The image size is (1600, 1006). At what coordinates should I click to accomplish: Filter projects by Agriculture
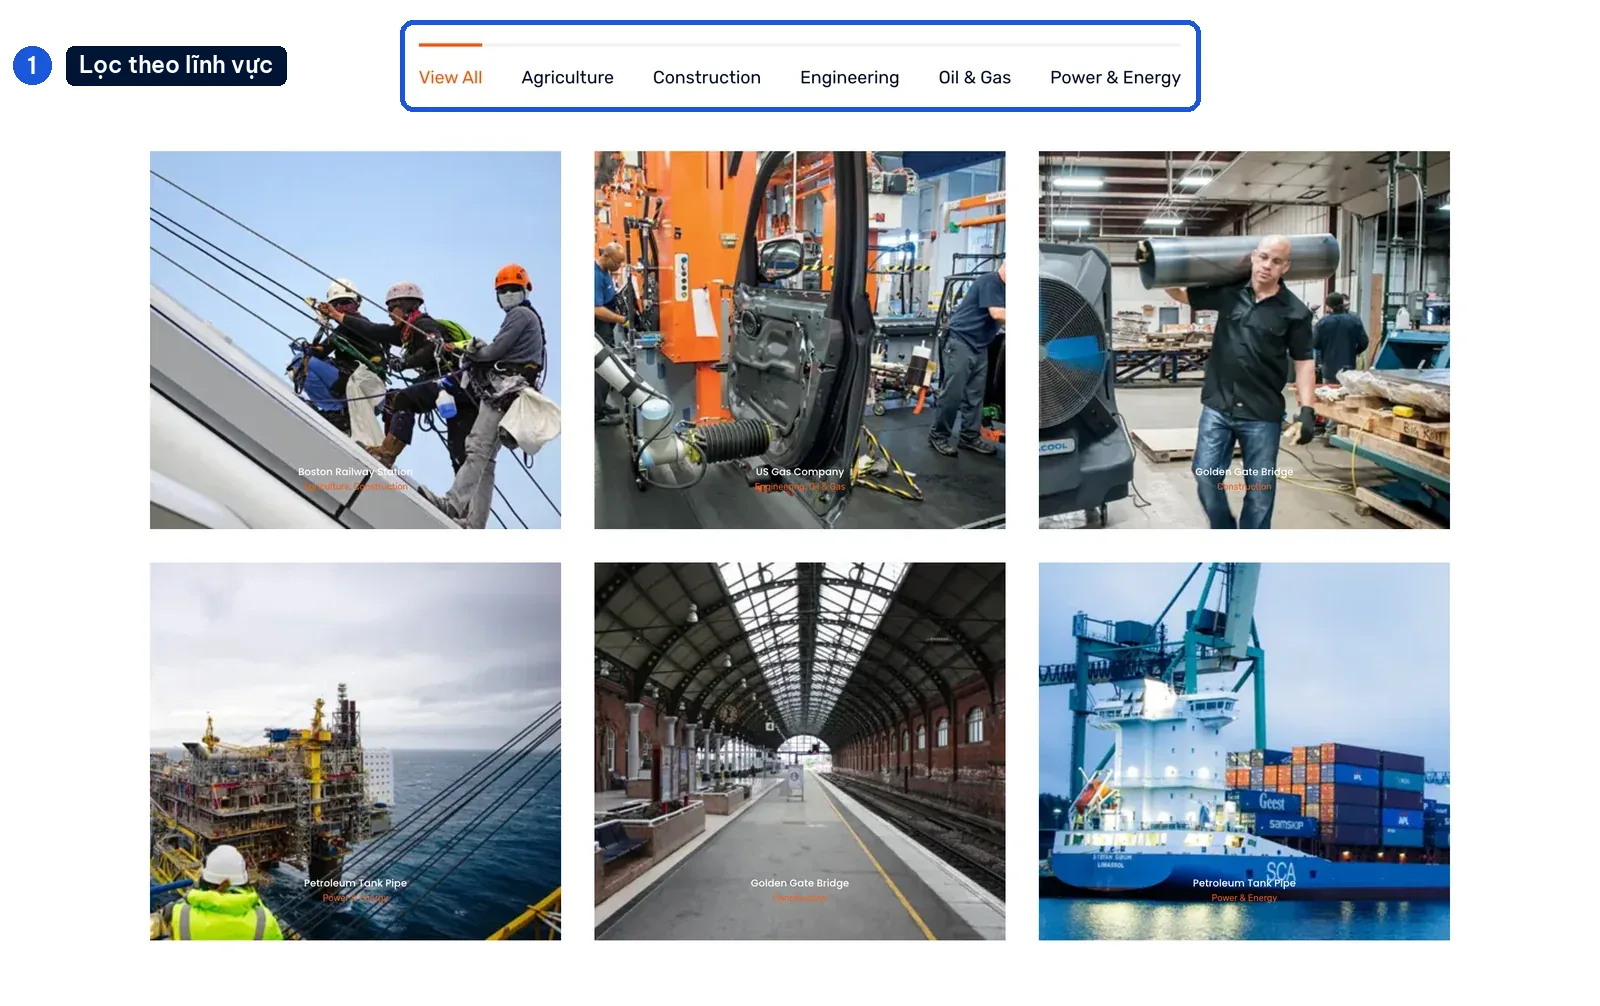click(x=567, y=77)
